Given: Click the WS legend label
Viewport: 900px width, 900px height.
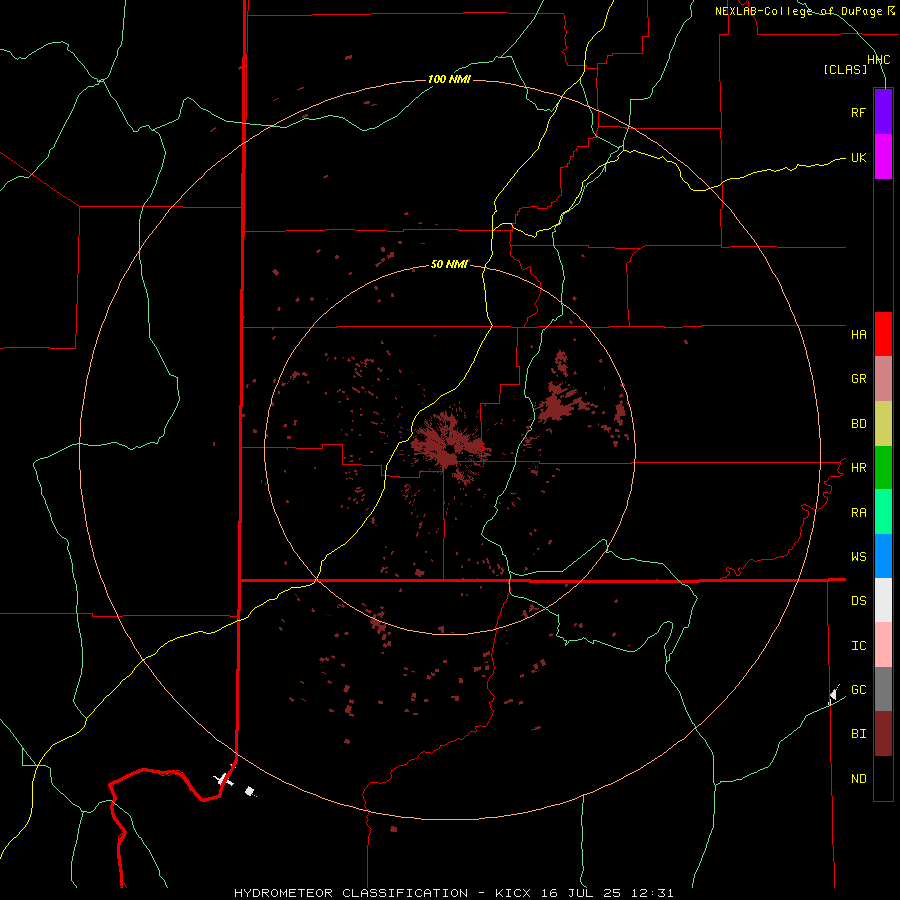Looking at the screenshot, I should coord(858,557).
